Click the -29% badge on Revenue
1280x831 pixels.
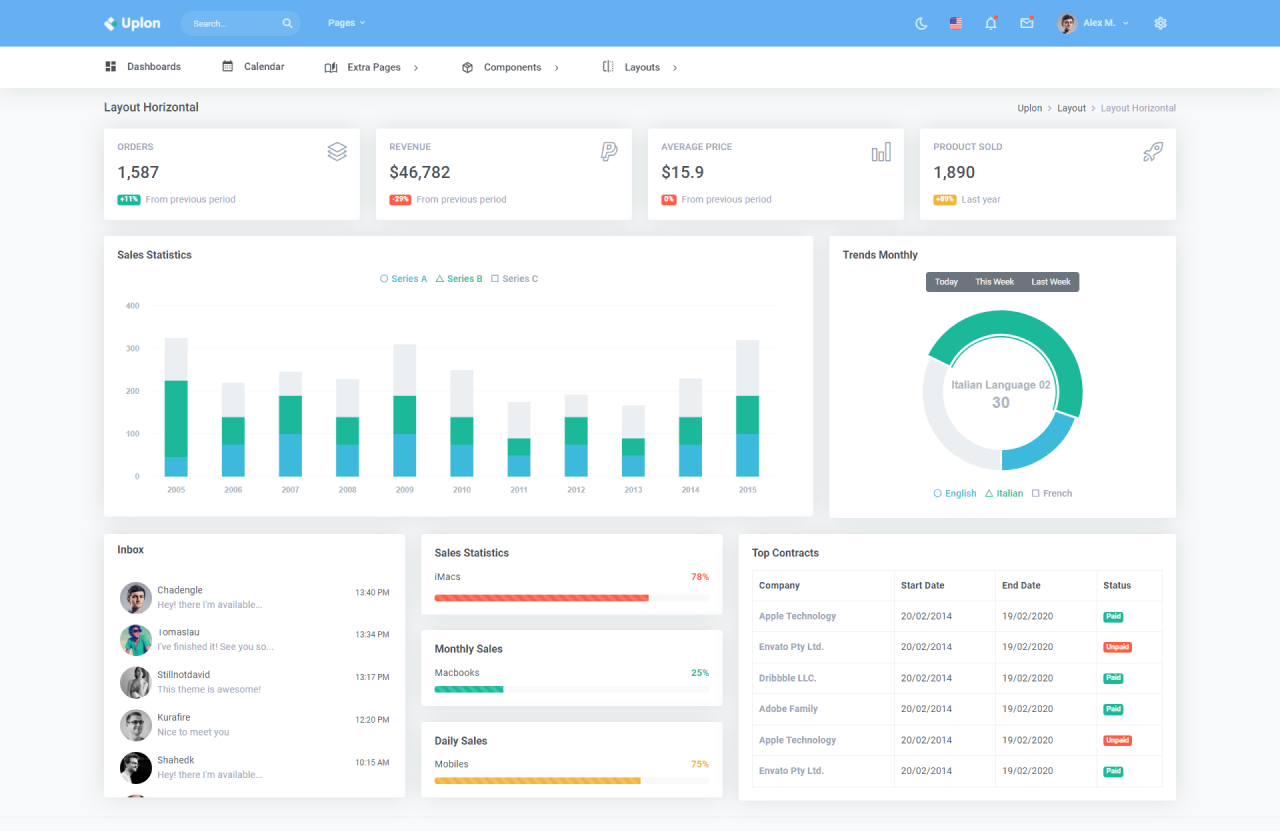400,200
